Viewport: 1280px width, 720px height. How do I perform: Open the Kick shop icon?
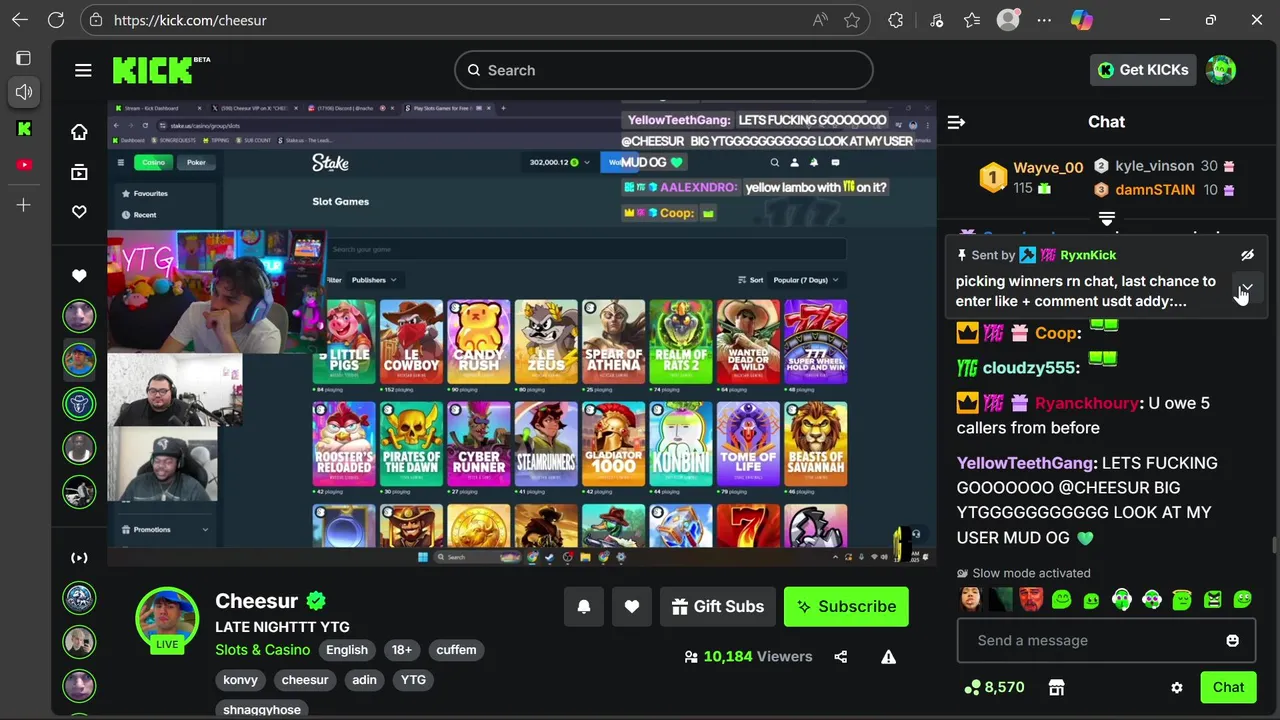(x=1056, y=687)
